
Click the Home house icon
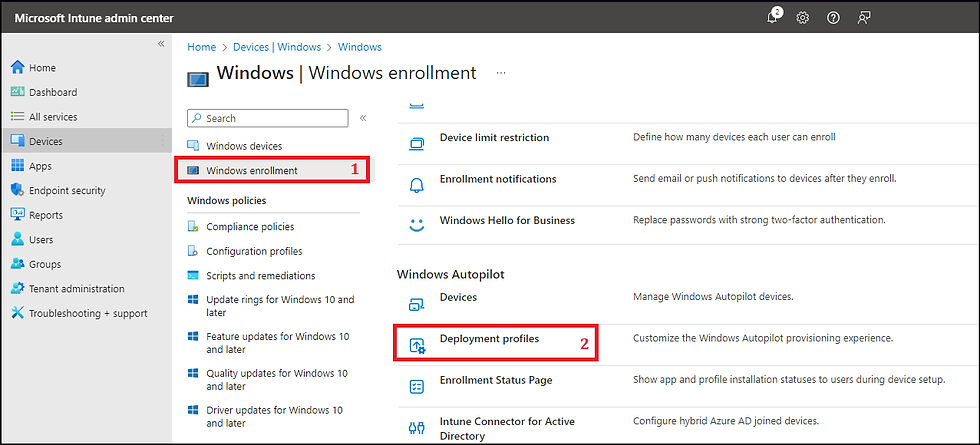(18, 68)
